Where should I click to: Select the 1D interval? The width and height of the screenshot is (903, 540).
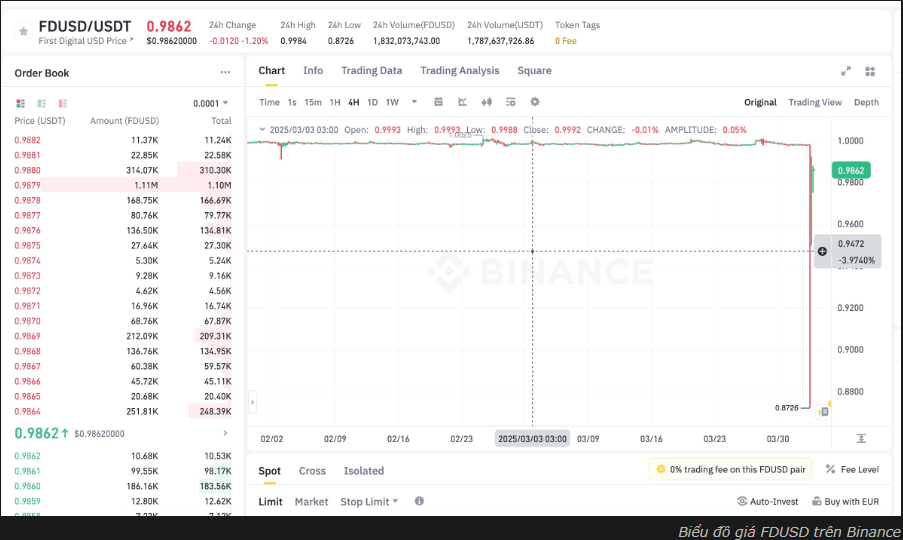pyautogui.click(x=373, y=102)
